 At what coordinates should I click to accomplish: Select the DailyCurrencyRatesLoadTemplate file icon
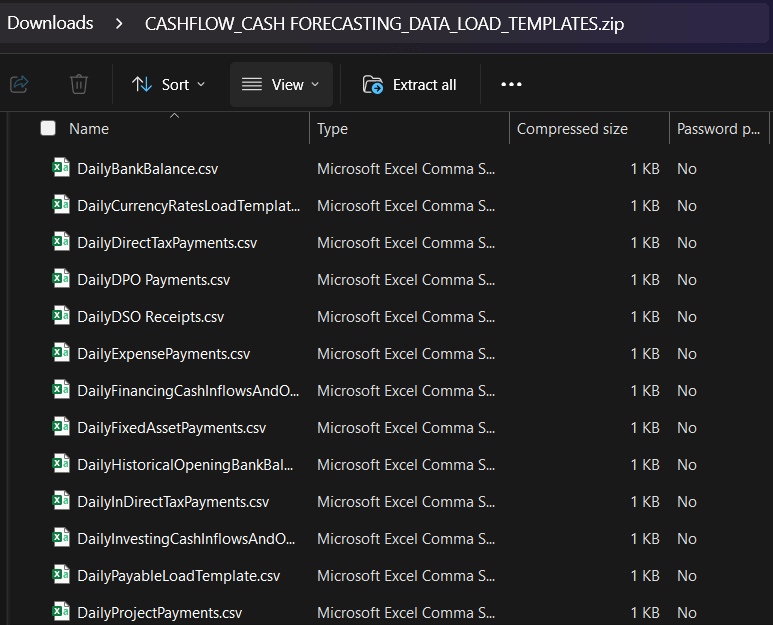pos(61,205)
